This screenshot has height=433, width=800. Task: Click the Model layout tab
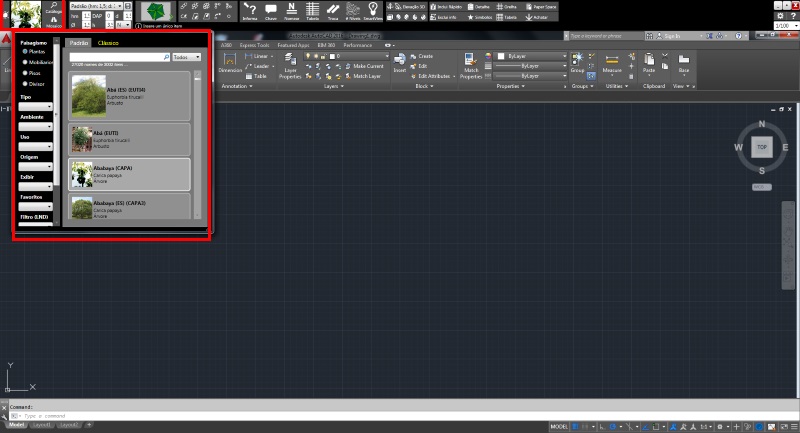[x=16, y=425]
